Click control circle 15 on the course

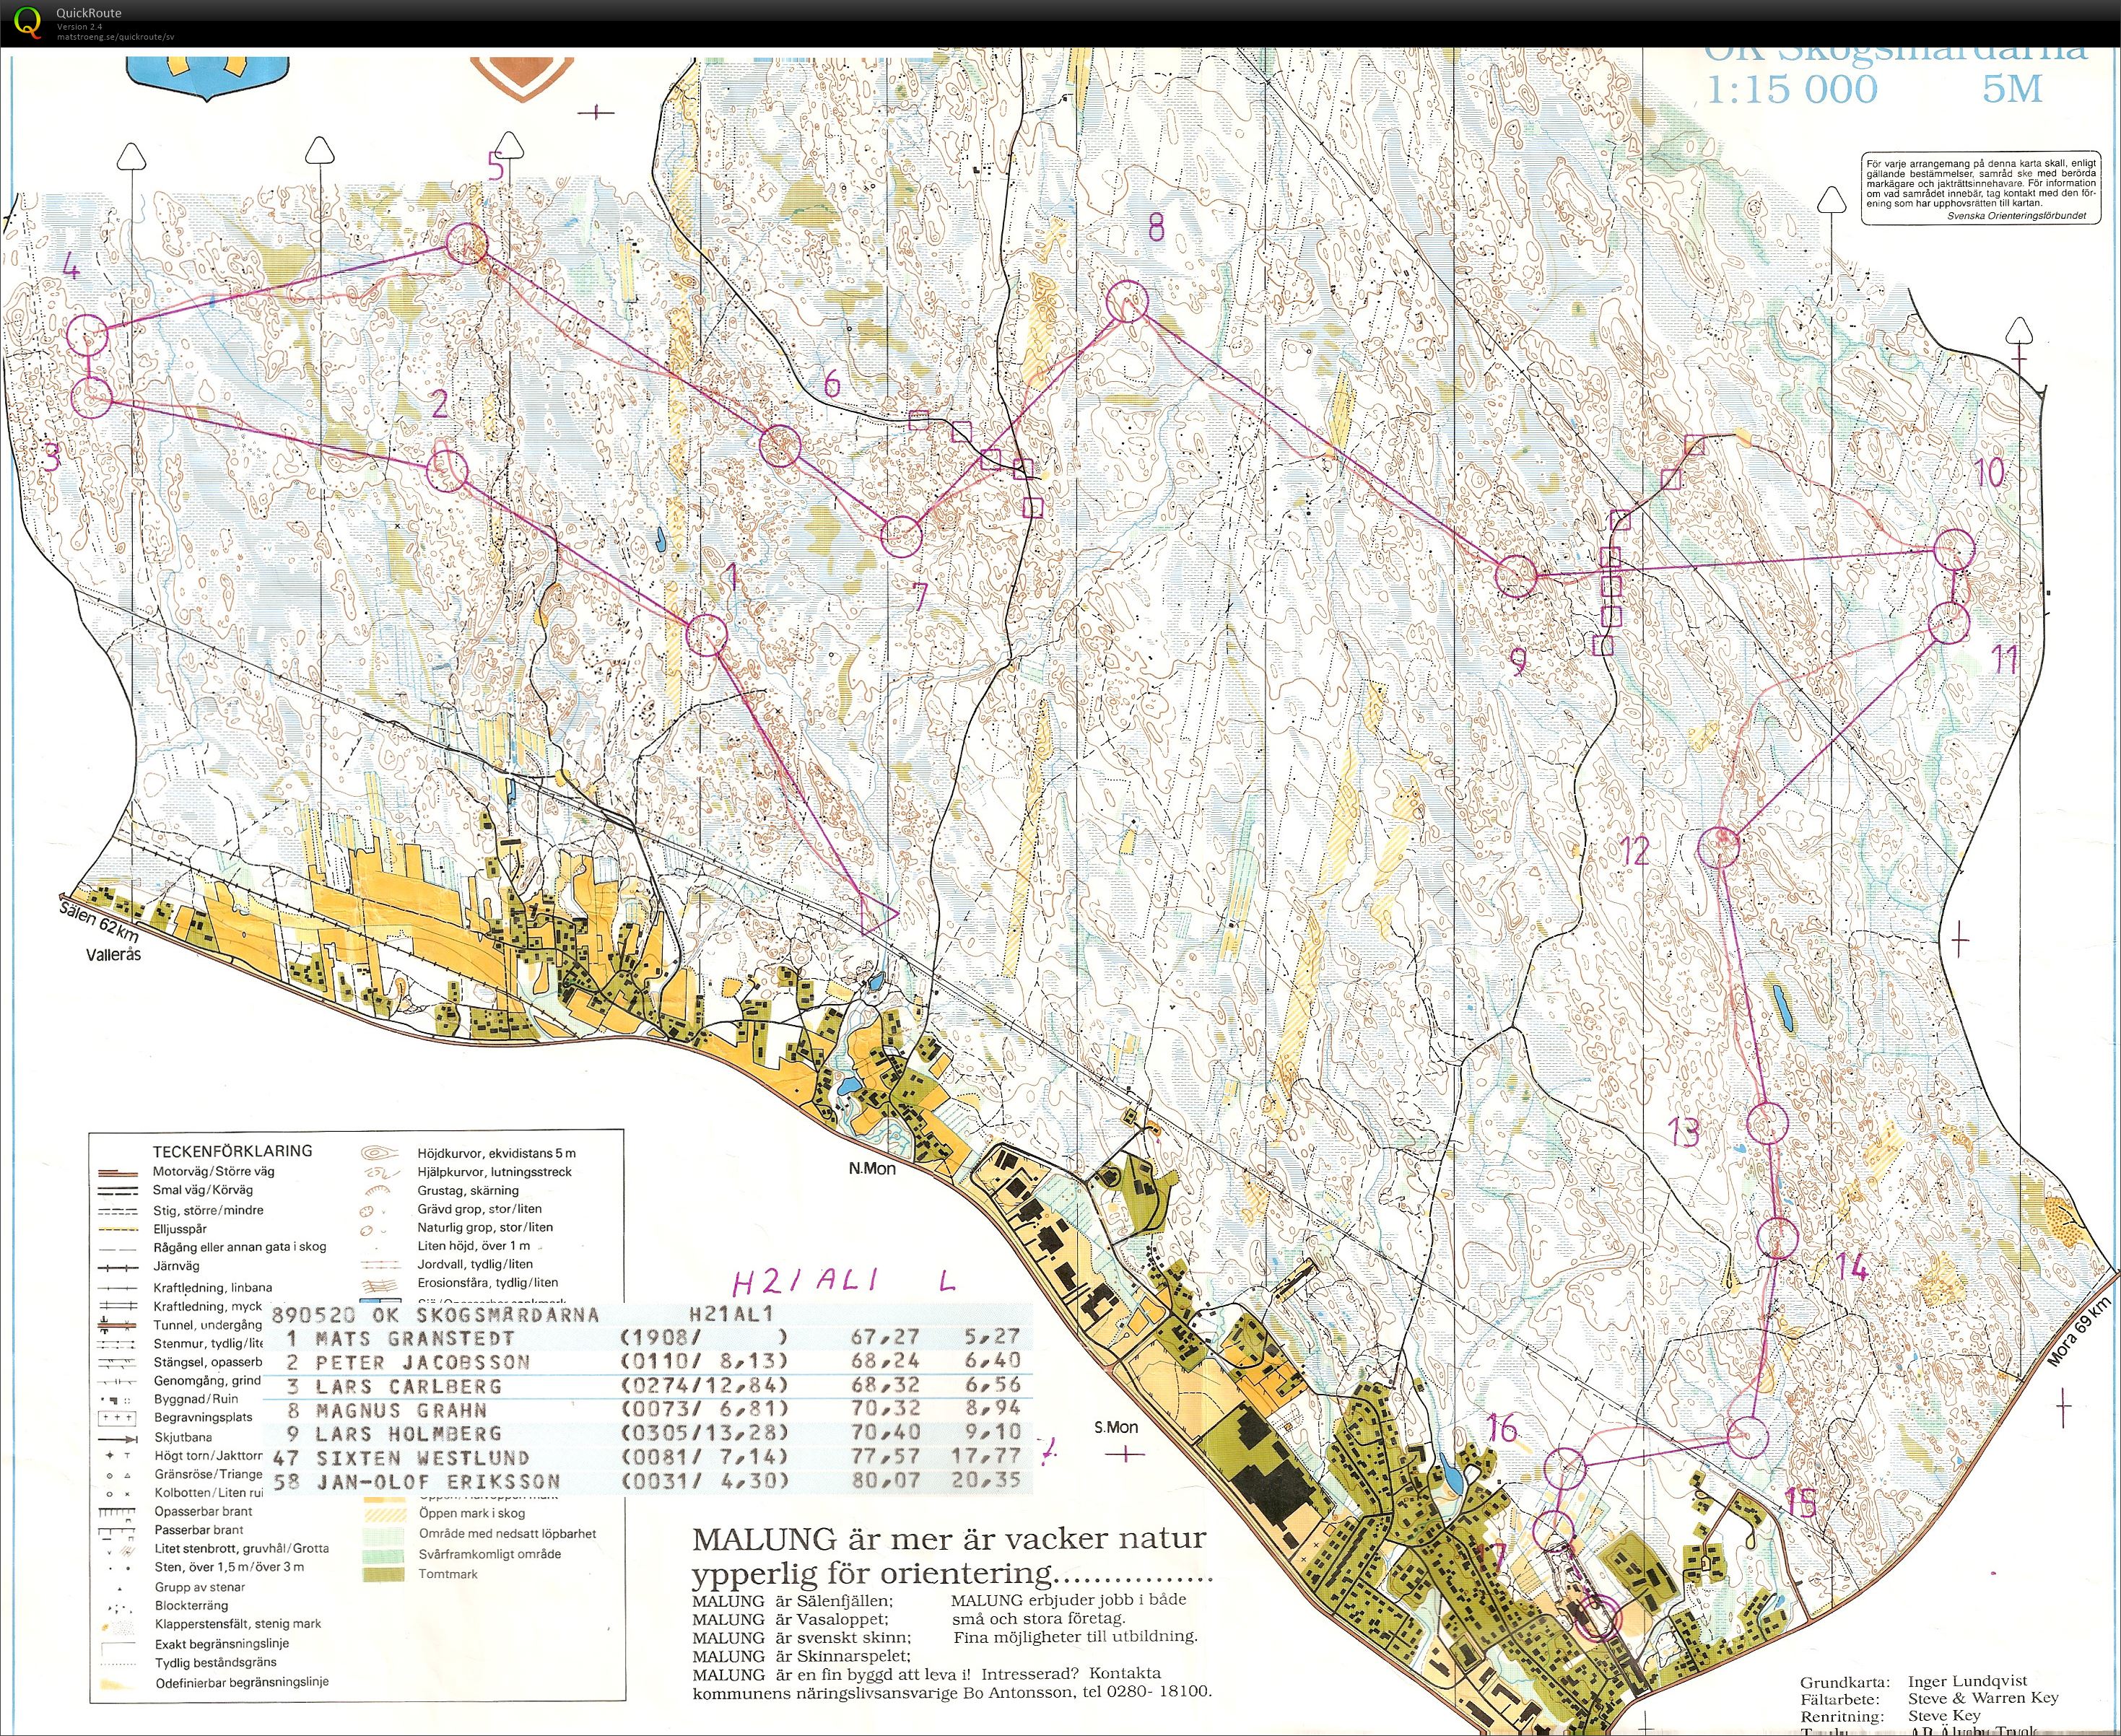(1748, 1437)
